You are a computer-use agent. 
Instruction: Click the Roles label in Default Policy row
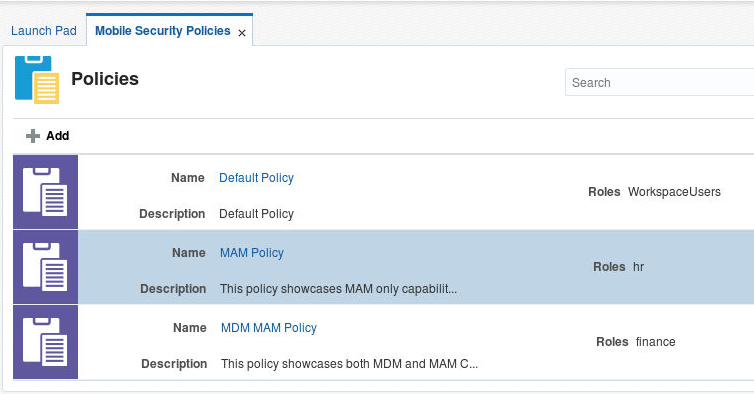(604, 192)
